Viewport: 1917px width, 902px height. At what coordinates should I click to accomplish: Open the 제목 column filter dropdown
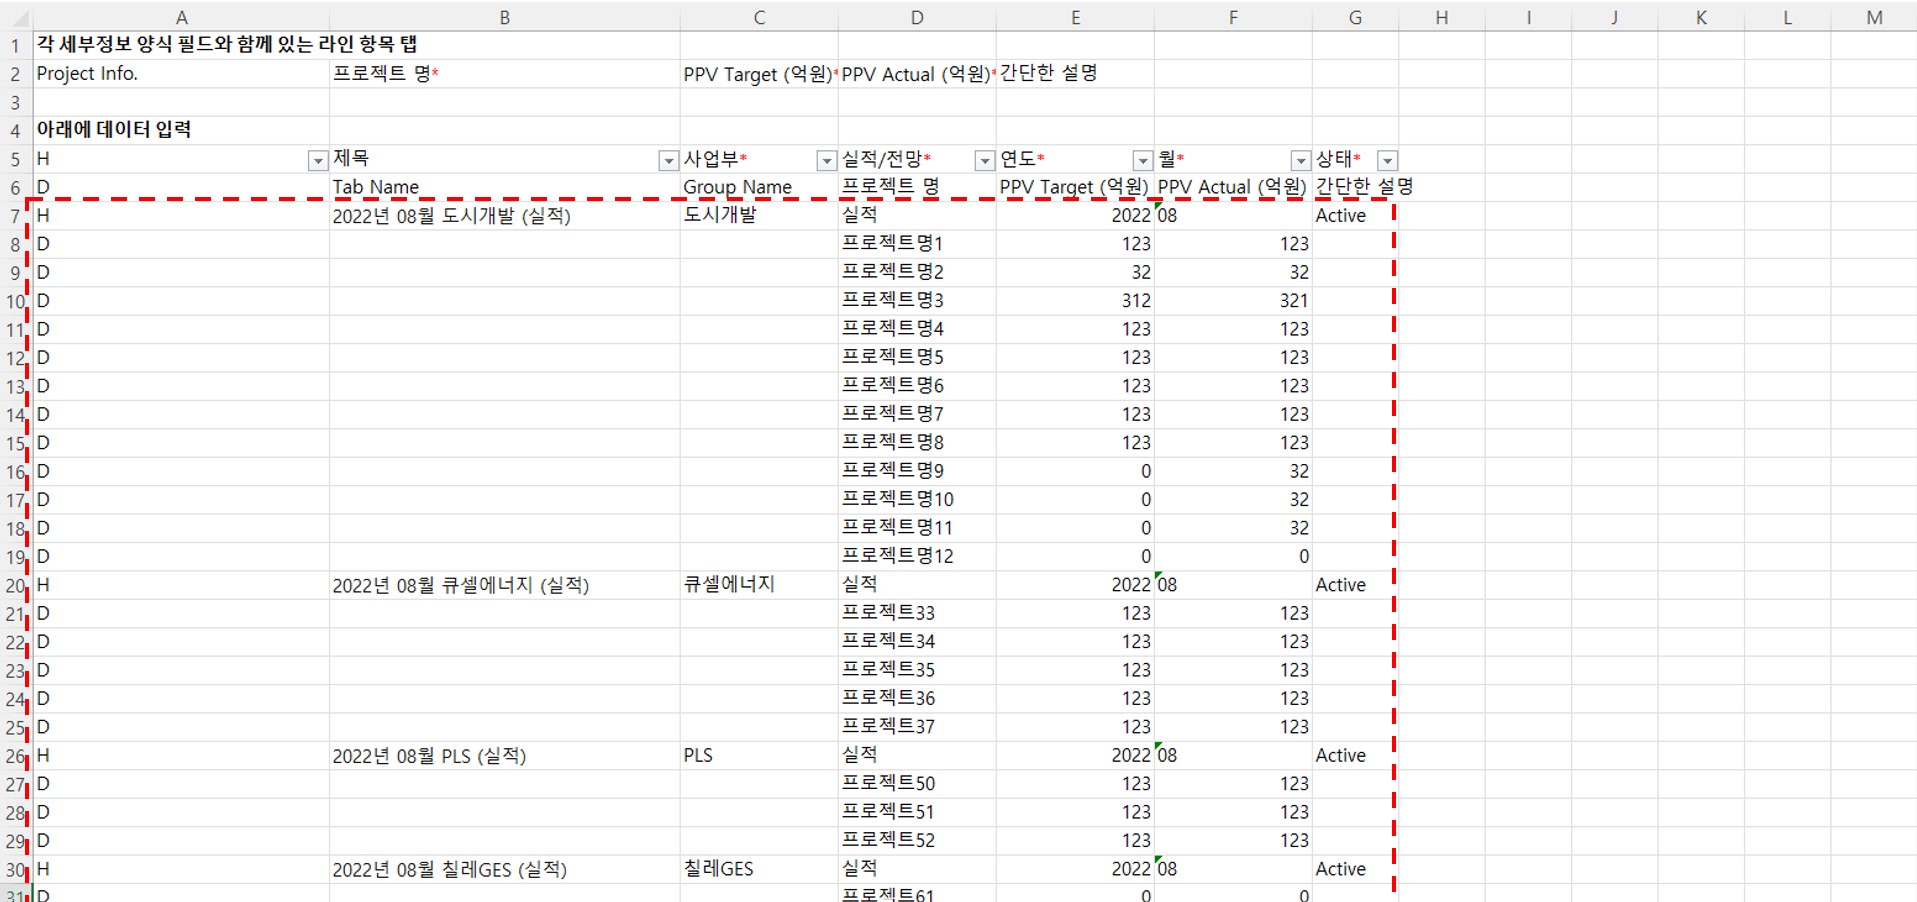(x=668, y=161)
